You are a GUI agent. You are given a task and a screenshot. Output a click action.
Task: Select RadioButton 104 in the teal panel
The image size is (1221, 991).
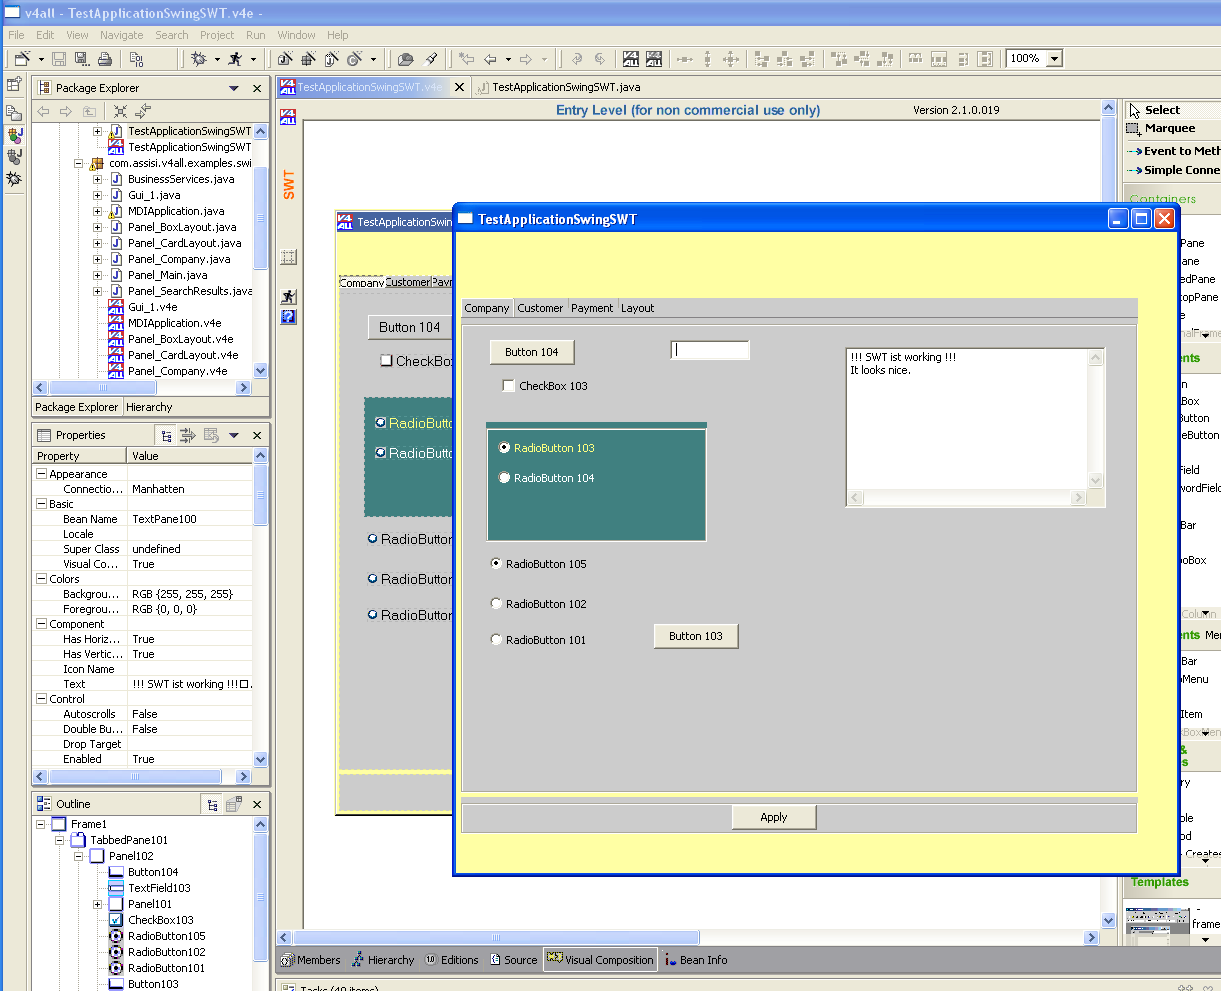[x=504, y=478]
